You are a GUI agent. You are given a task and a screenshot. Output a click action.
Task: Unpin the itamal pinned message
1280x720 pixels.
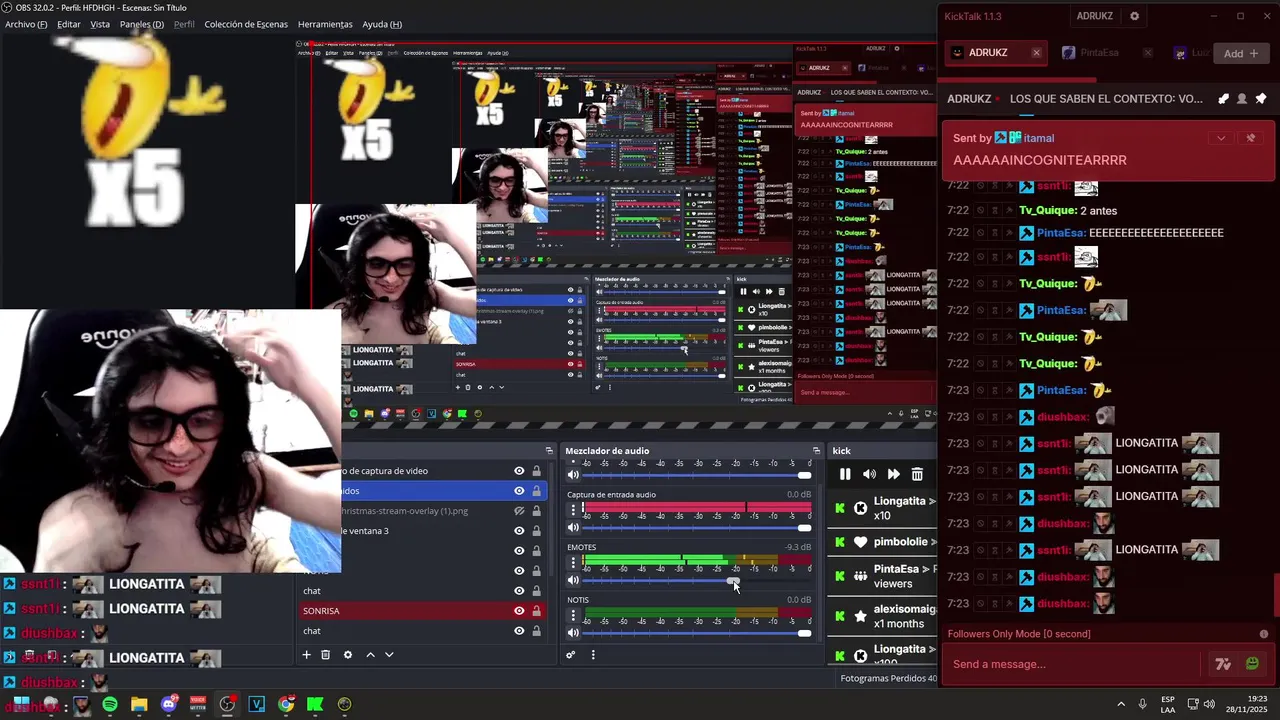(x=1250, y=138)
